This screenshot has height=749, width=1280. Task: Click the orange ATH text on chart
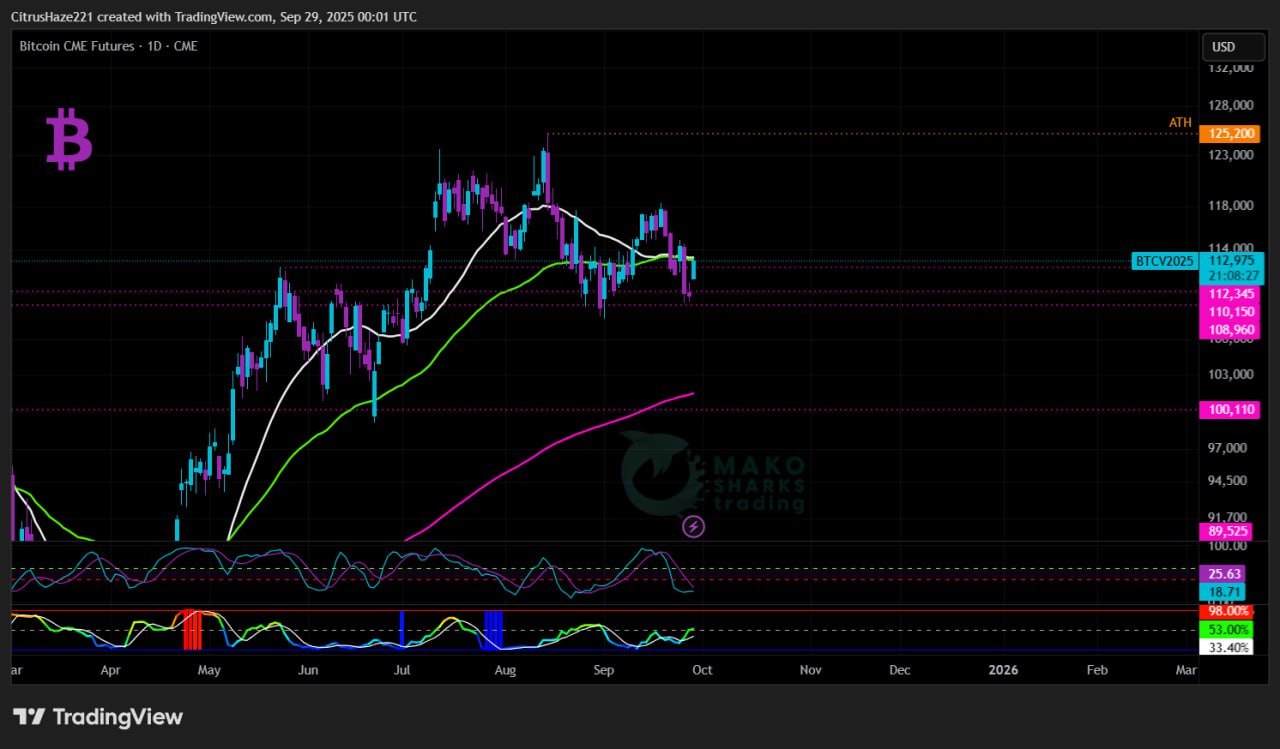pyautogui.click(x=1180, y=123)
